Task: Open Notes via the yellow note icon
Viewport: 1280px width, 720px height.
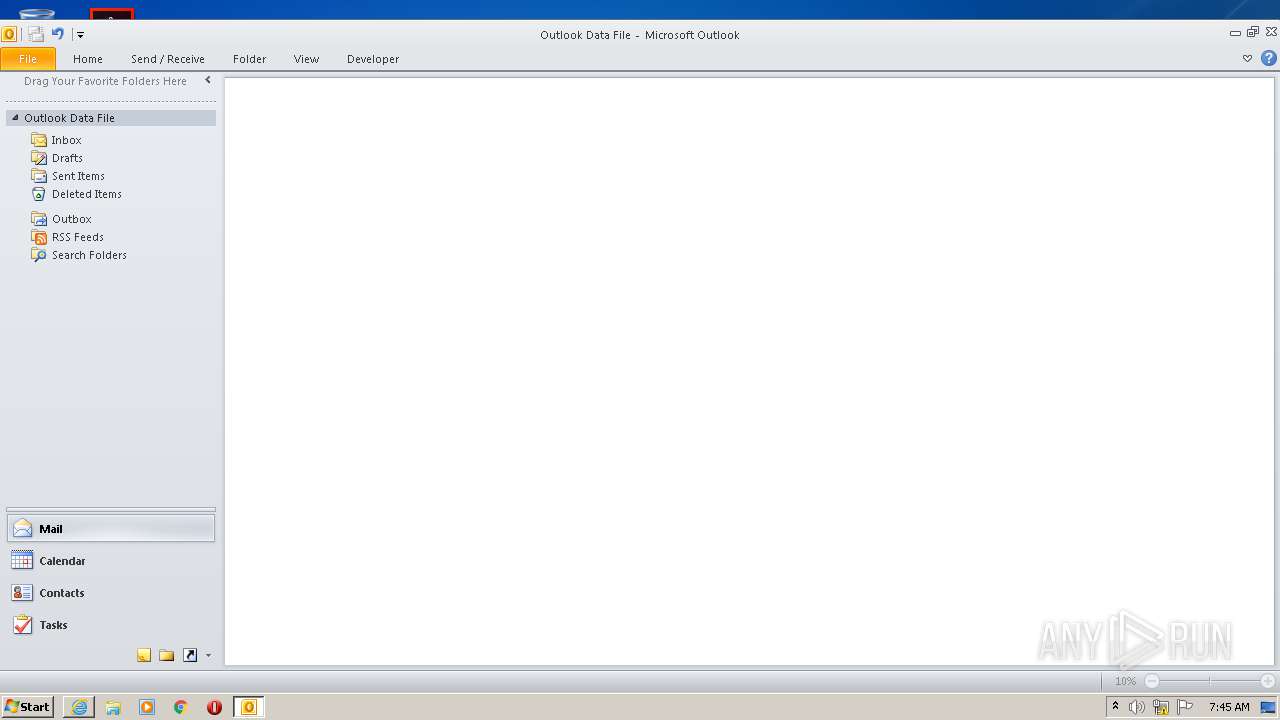Action: point(144,655)
